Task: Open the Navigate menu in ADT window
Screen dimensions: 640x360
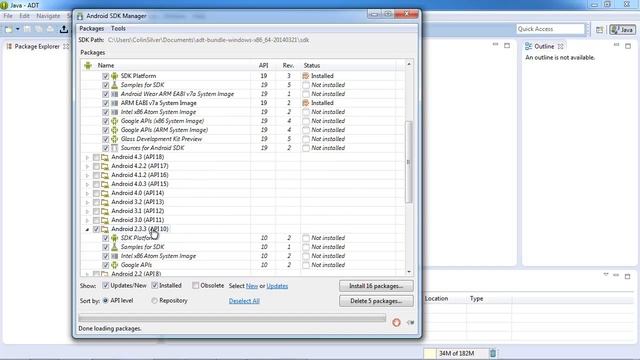Action: coord(48,16)
